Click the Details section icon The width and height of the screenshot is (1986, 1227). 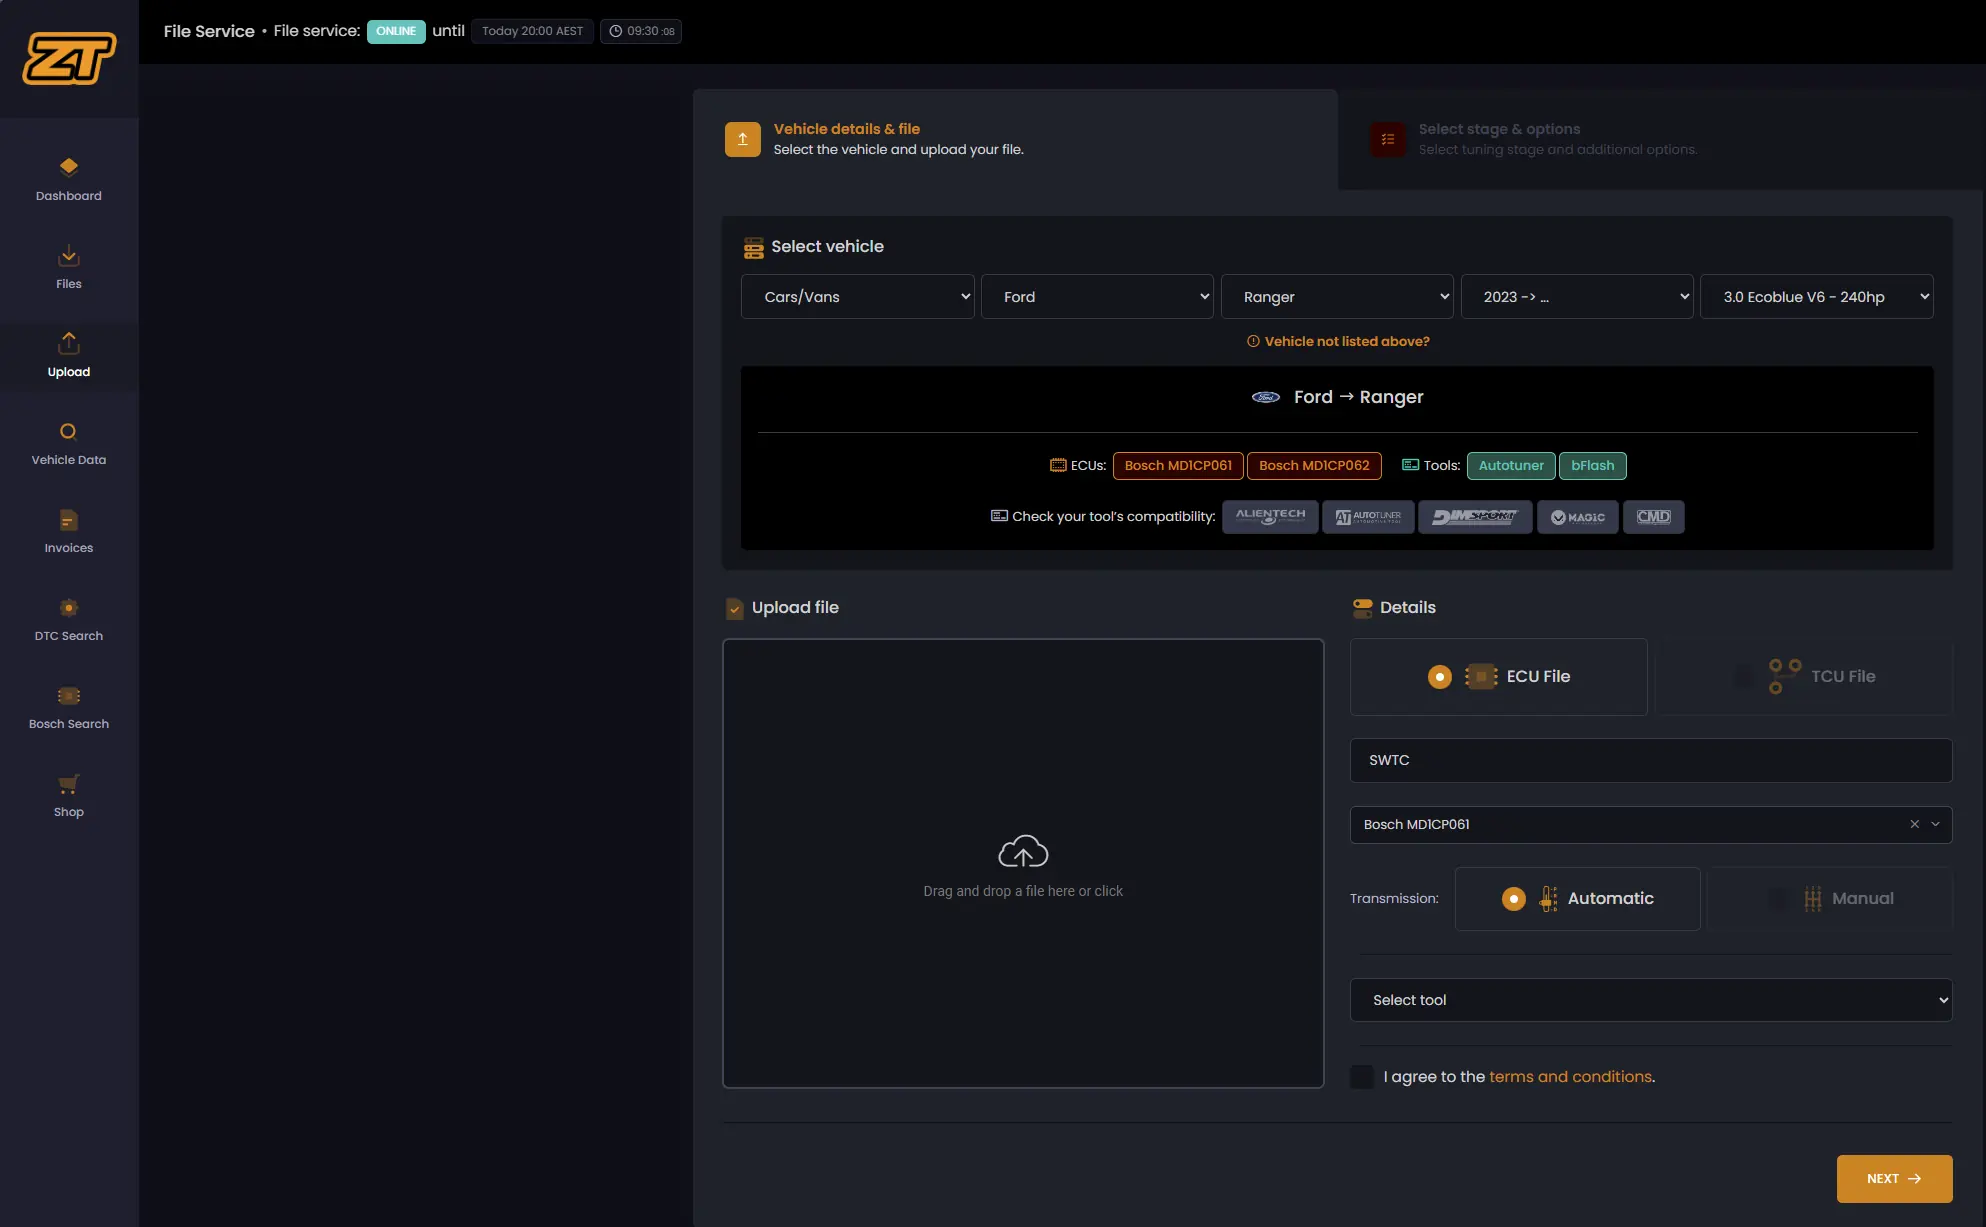[1362, 608]
